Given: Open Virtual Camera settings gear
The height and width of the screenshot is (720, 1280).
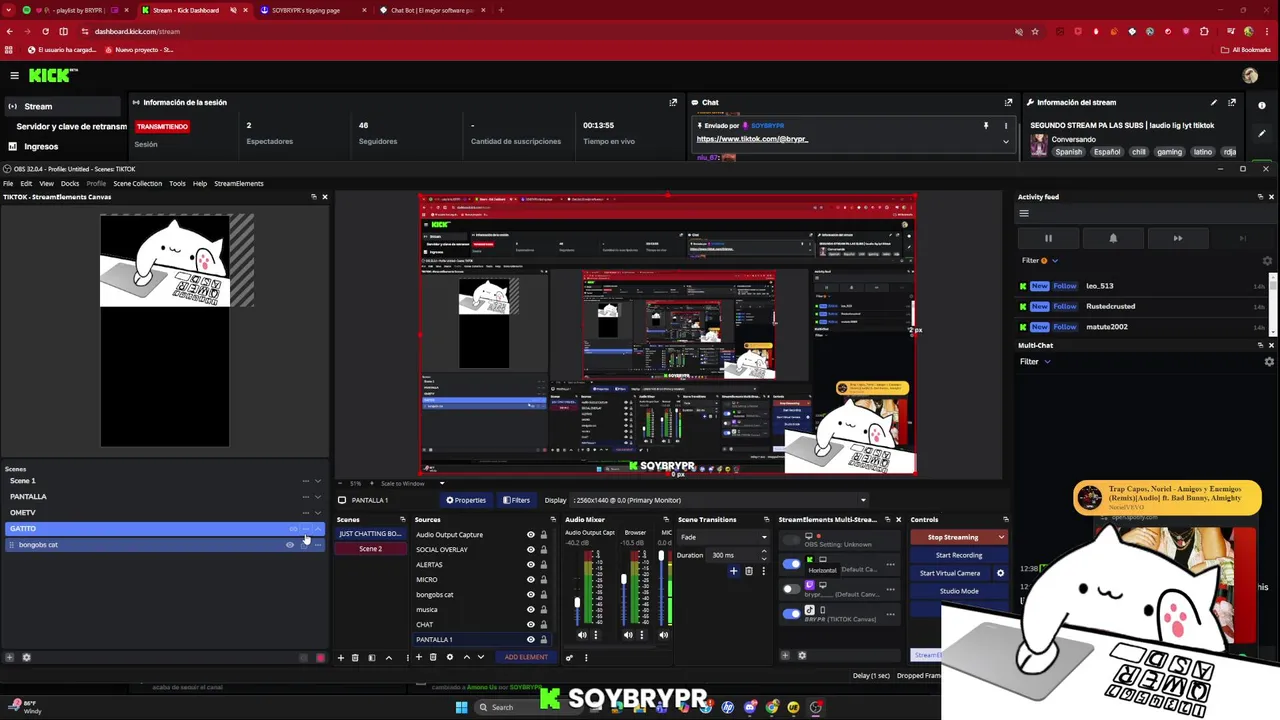Looking at the screenshot, I should [x=1000, y=573].
